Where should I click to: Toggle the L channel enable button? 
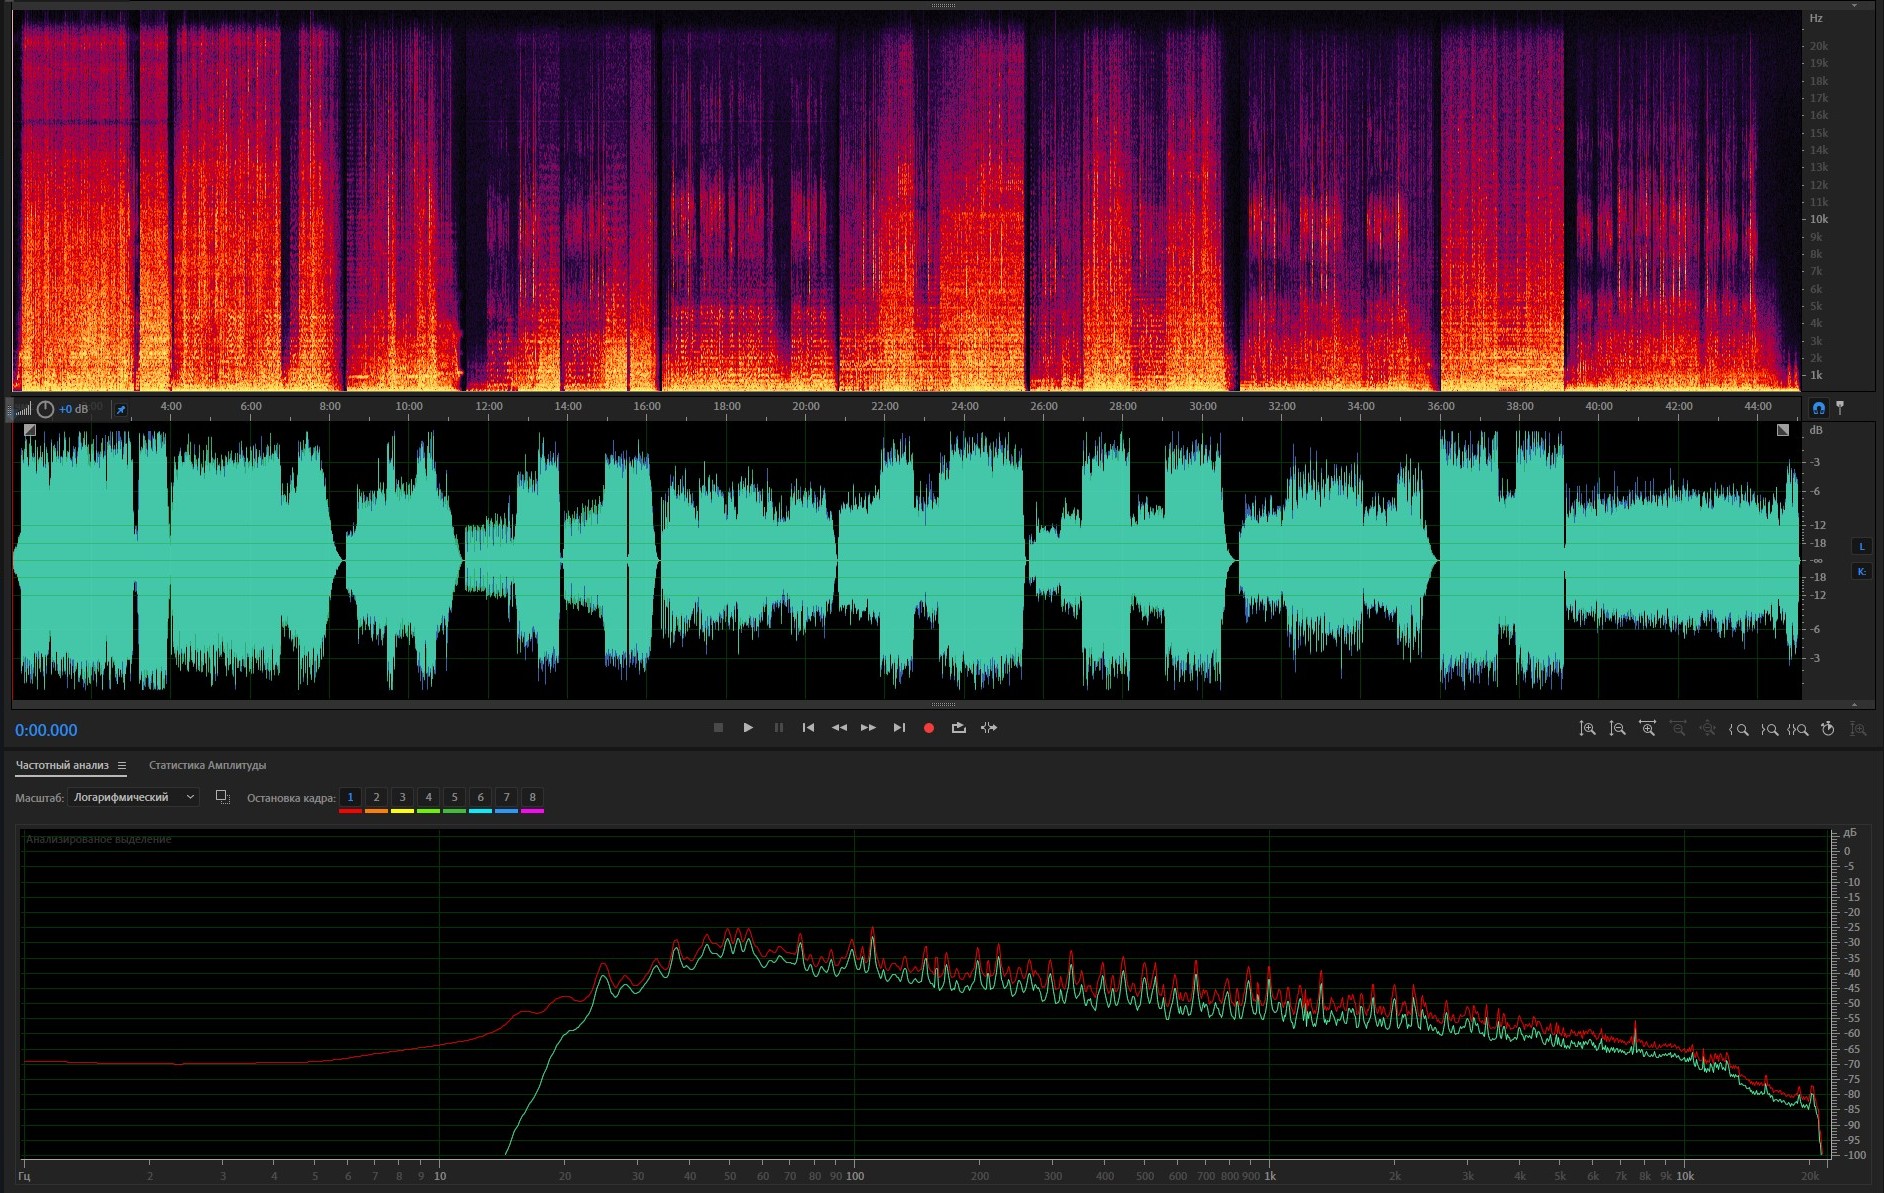(x=1861, y=546)
